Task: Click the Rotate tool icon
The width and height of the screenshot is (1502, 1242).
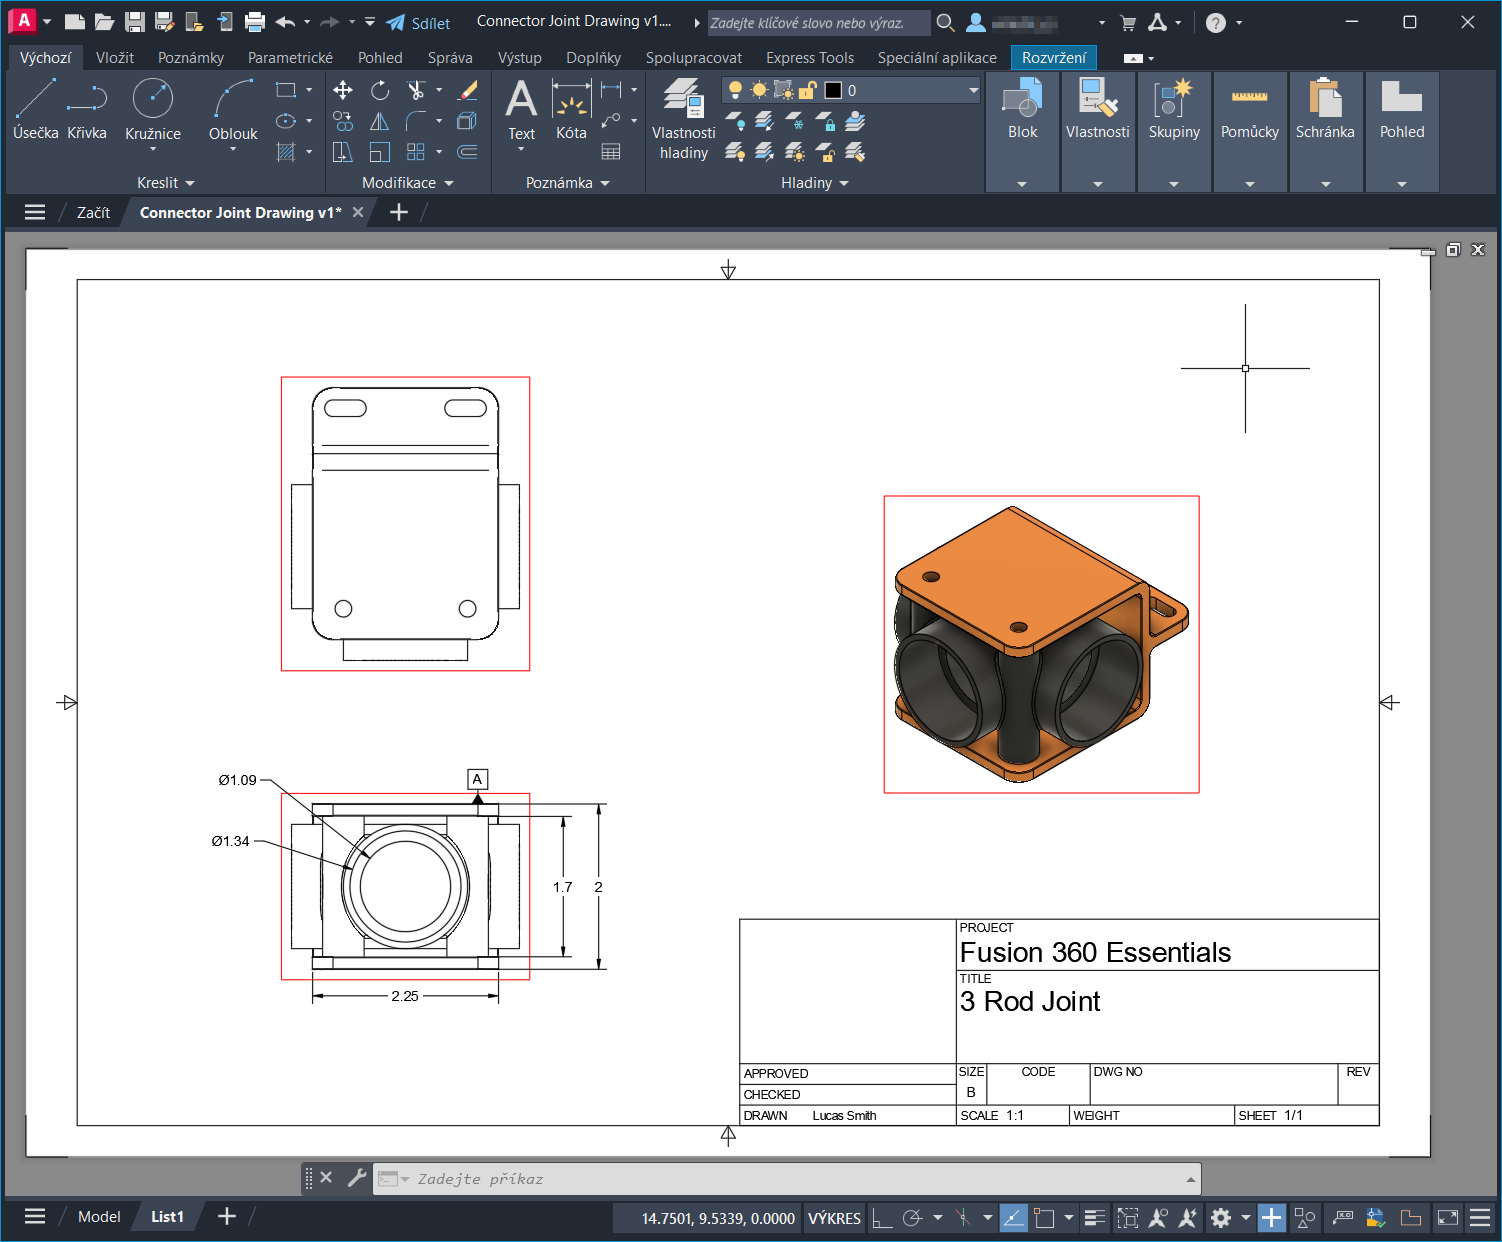Action: (380, 91)
